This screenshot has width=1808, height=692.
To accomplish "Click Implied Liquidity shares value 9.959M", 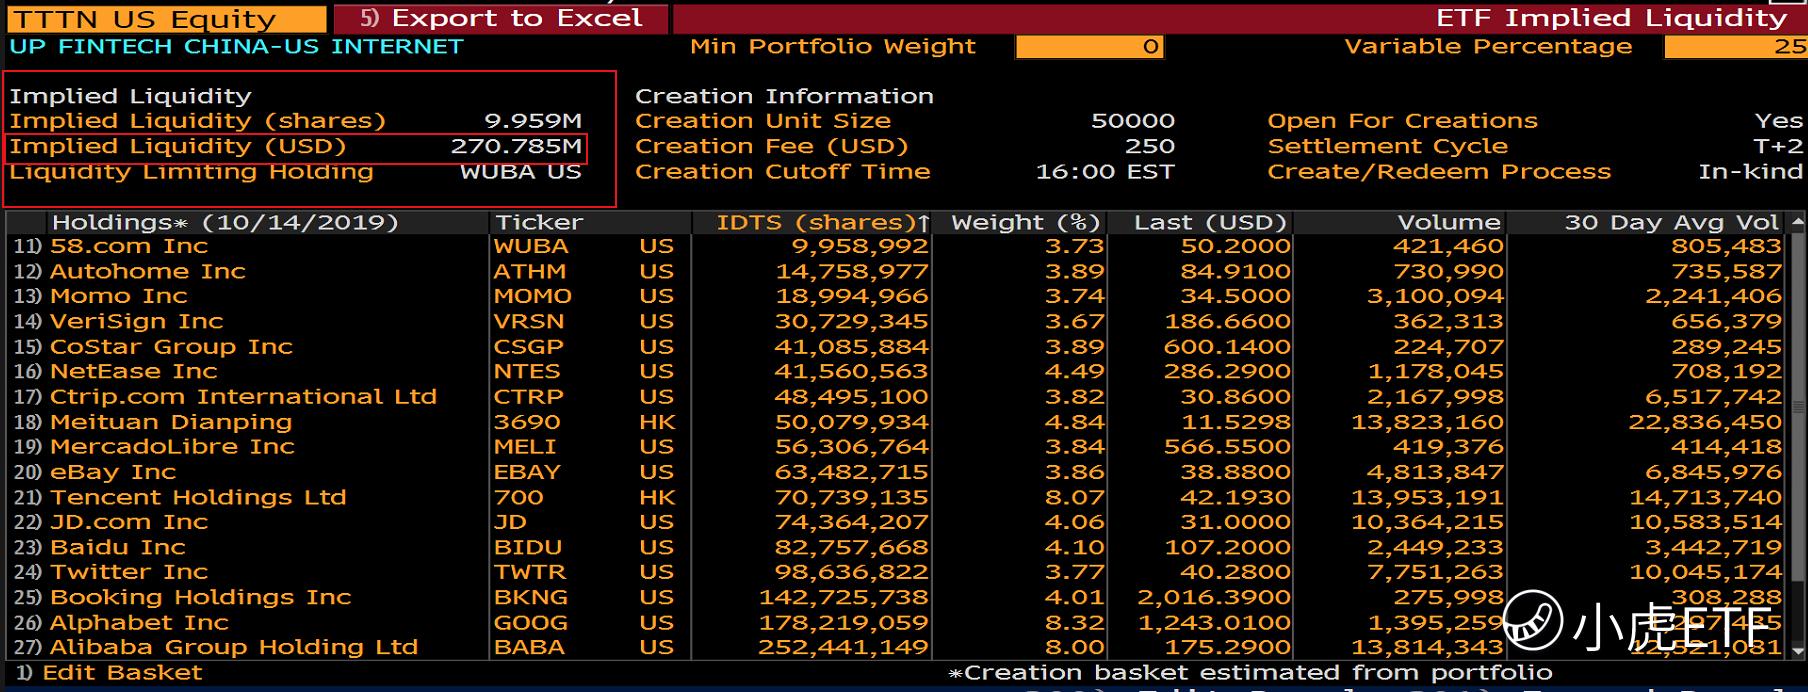I will tap(533, 121).
